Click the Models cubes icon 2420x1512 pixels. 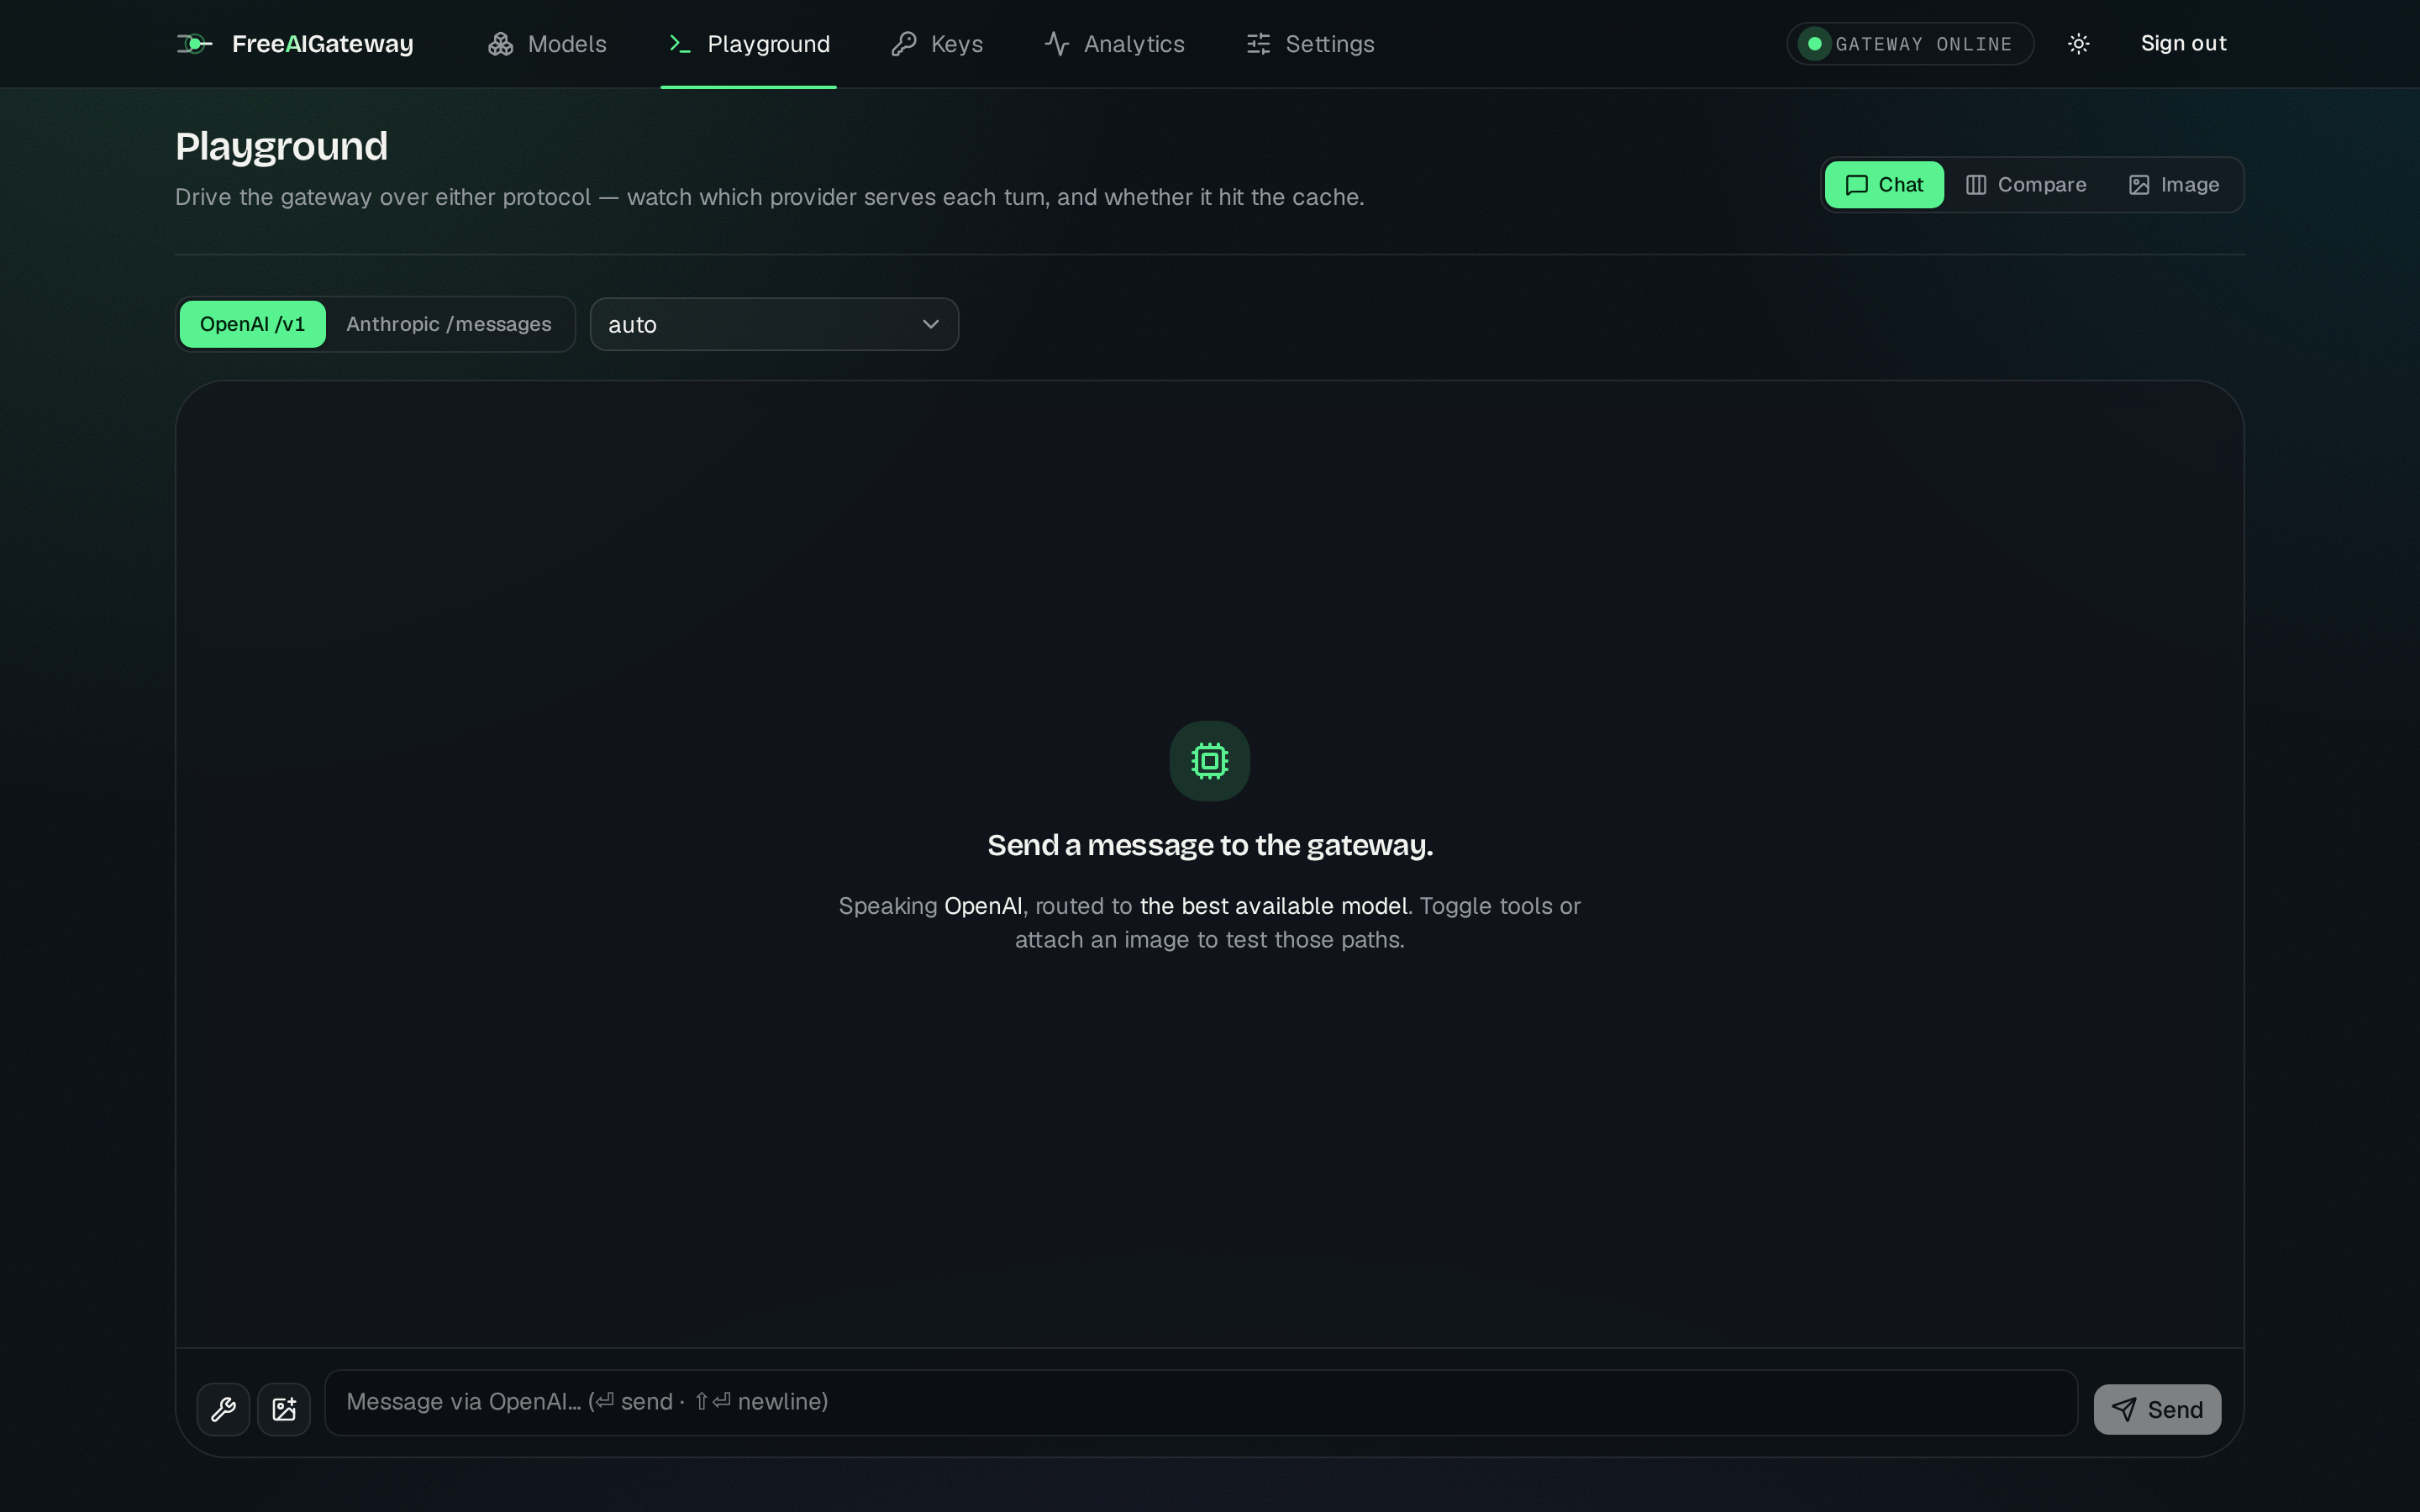pyautogui.click(x=500, y=44)
